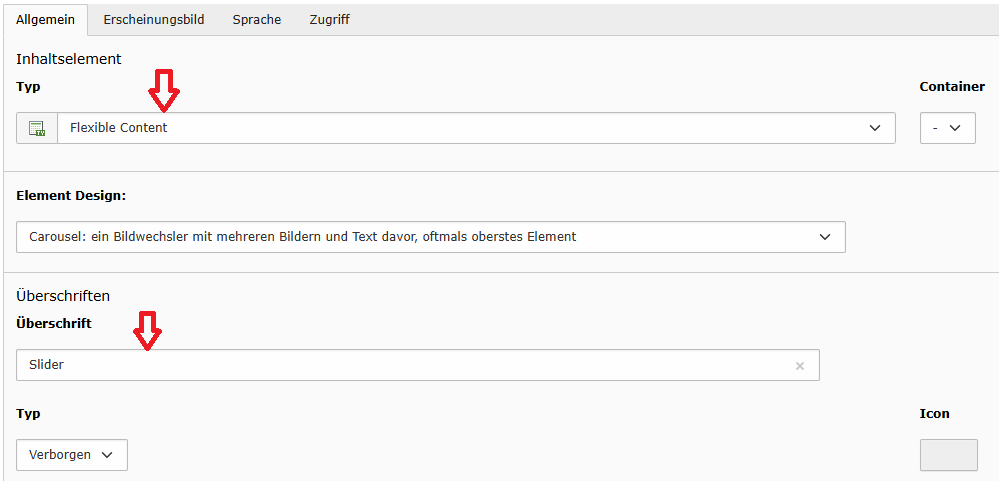The height and width of the screenshot is (481, 999).
Task: Click the chevron arrow of the Flexible Content dropdown
Action: (875, 128)
